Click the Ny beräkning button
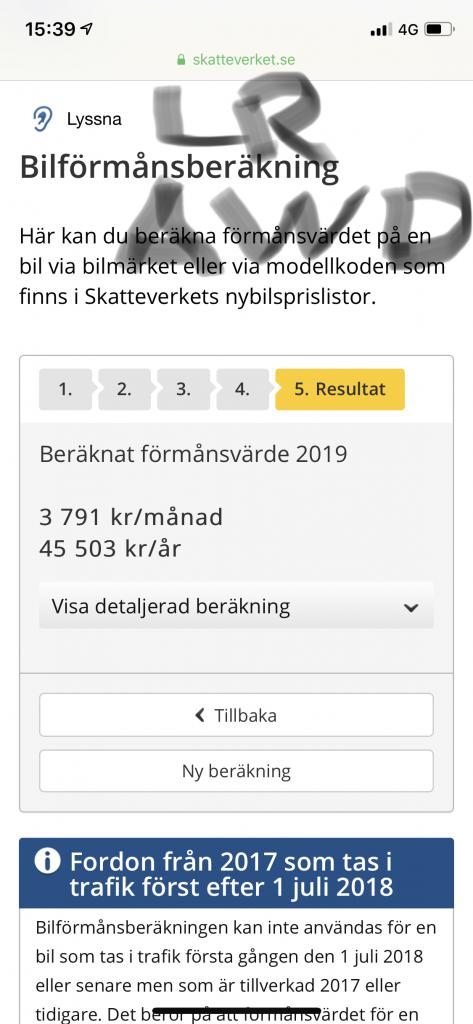Screen dimensions: 473x1024 point(236,771)
